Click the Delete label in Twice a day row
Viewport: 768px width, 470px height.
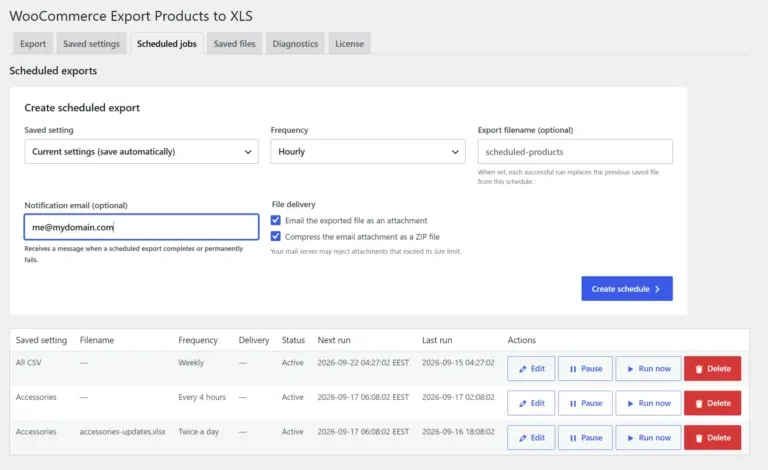[719, 438]
